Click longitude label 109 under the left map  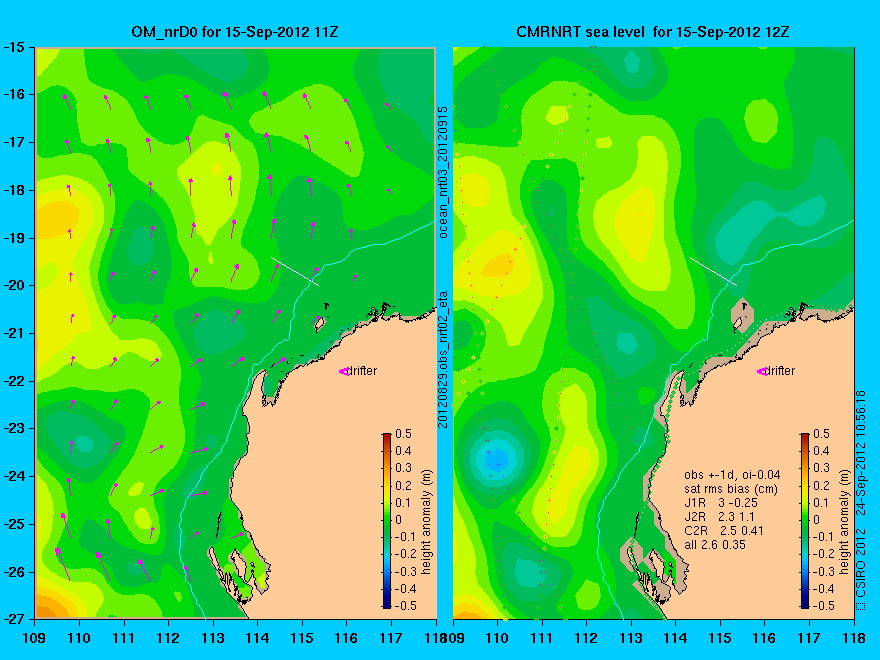point(35,638)
